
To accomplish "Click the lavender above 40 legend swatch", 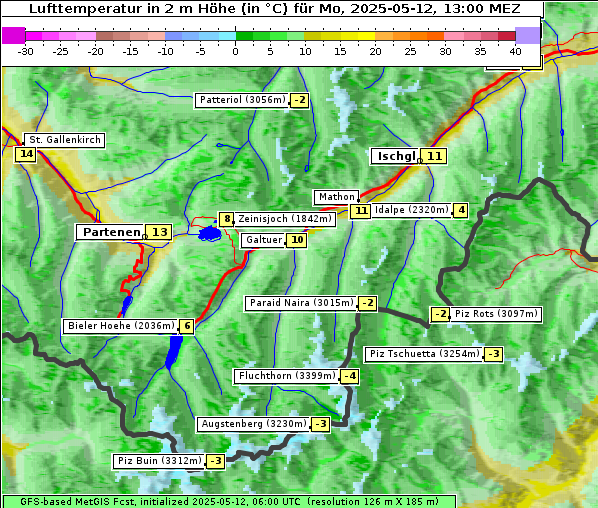I will (x=527, y=35).
